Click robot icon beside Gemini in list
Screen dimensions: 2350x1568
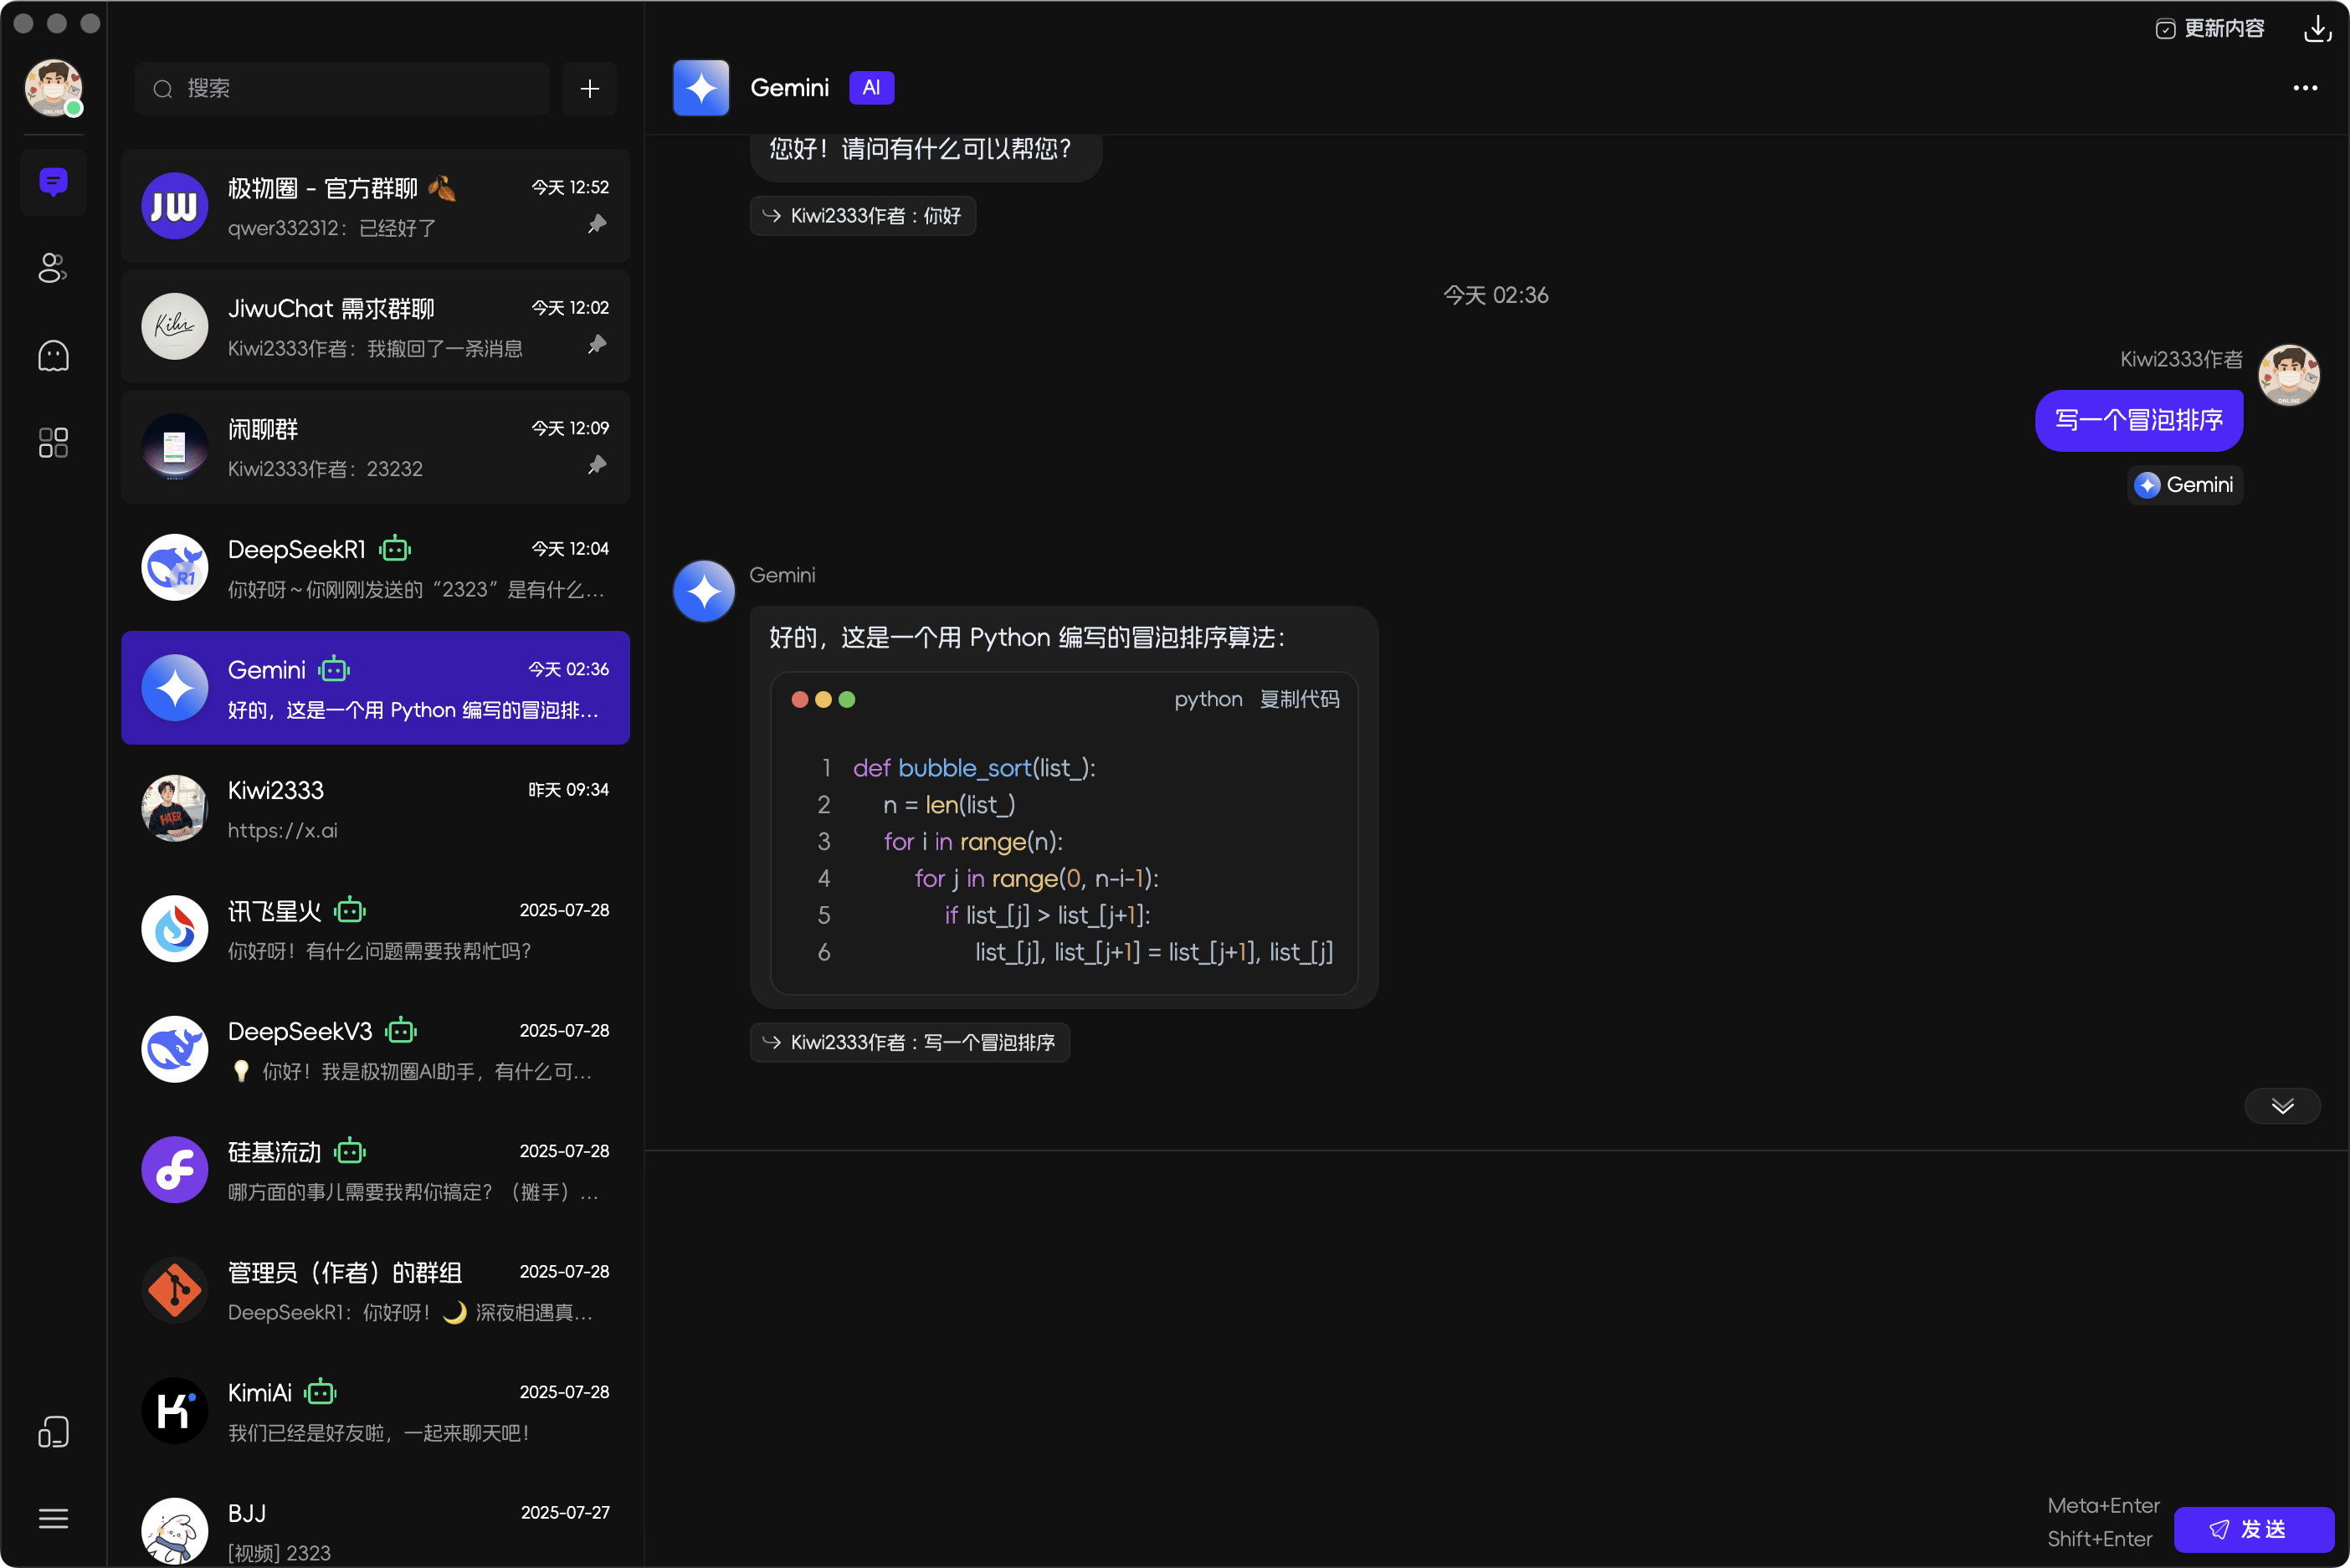click(334, 669)
